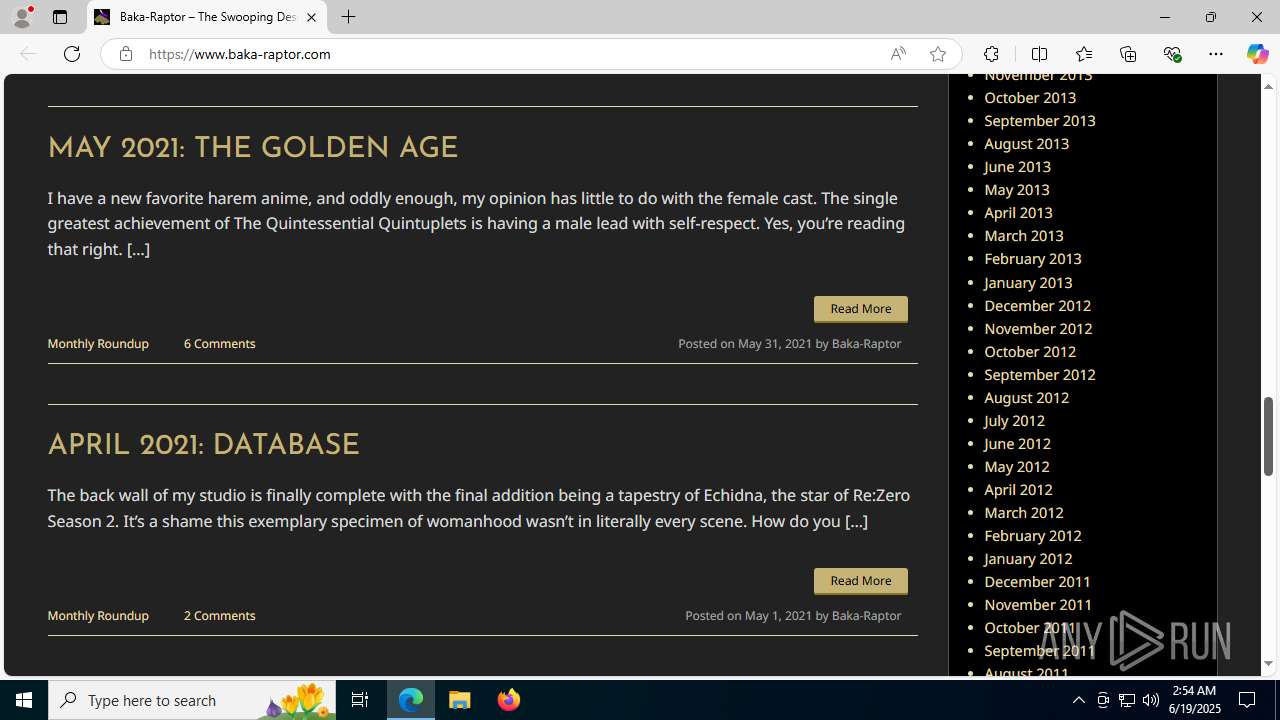Open January 2012 archive
The height and width of the screenshot is (720, 1280).
pos(1028,558)
